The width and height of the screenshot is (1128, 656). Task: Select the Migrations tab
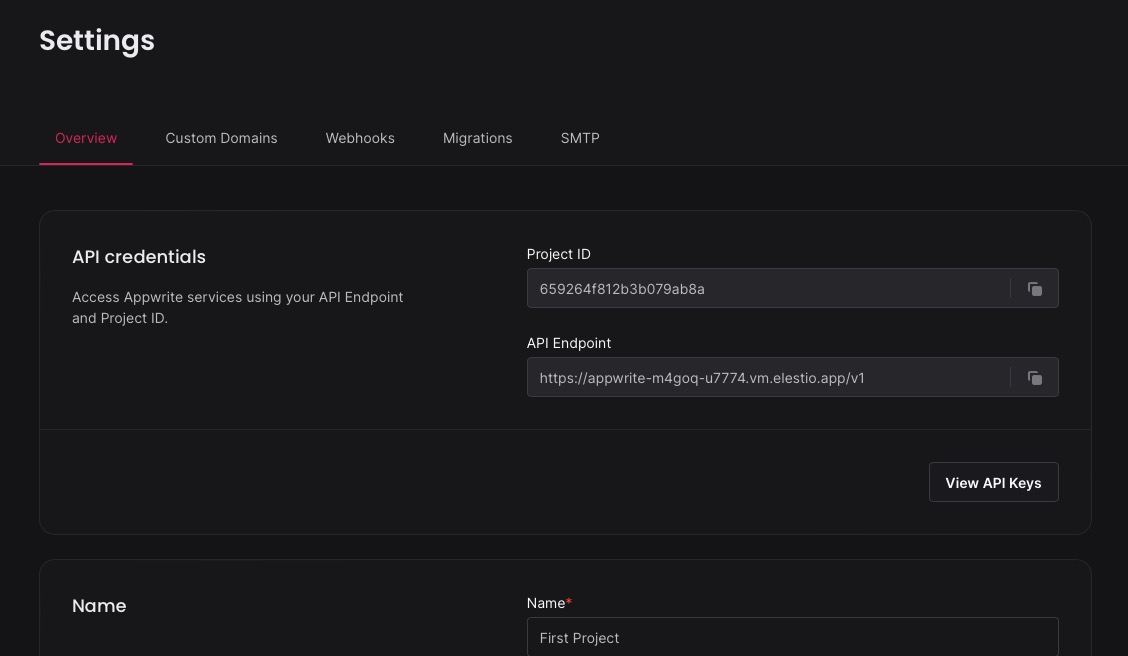pyautogui.click(x=477, y=138)
